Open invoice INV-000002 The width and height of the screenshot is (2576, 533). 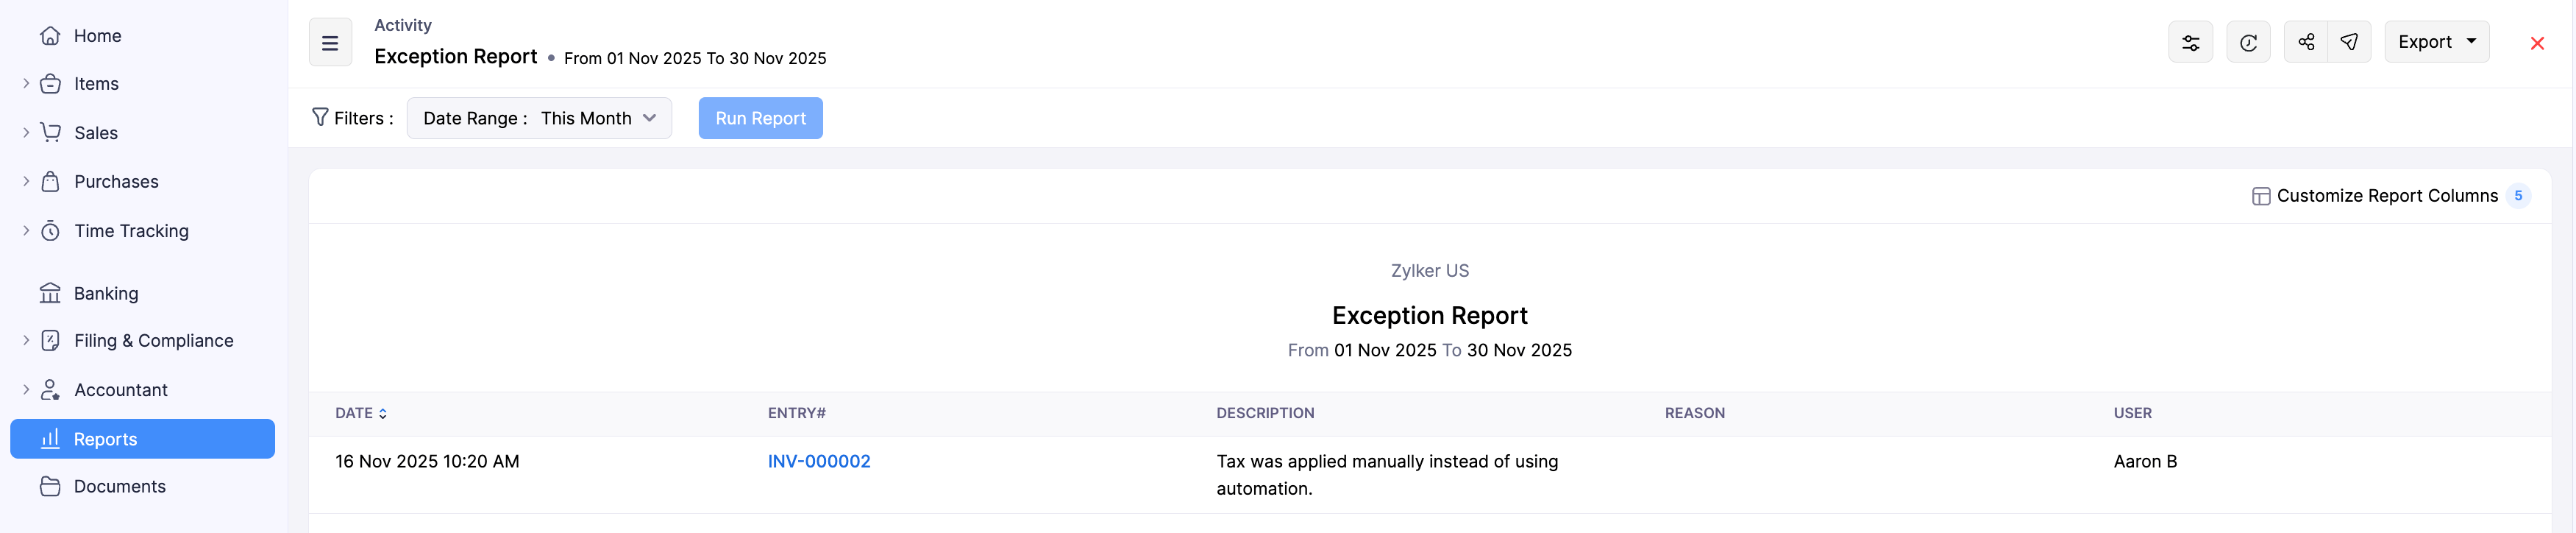pos(818,461)
